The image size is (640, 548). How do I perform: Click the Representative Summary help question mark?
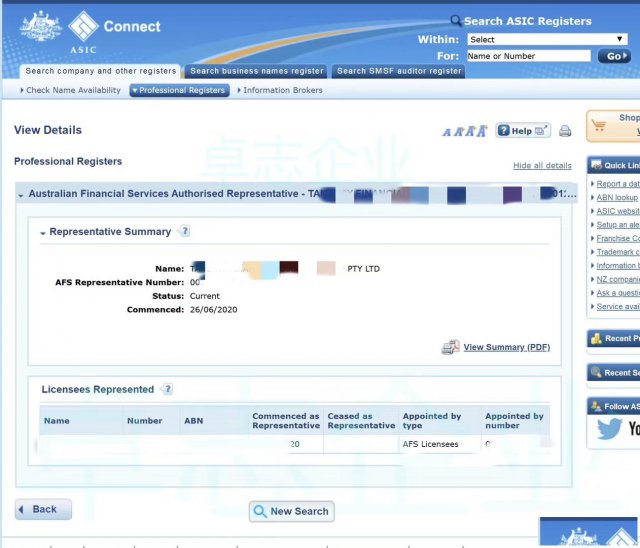click(184, 231)
